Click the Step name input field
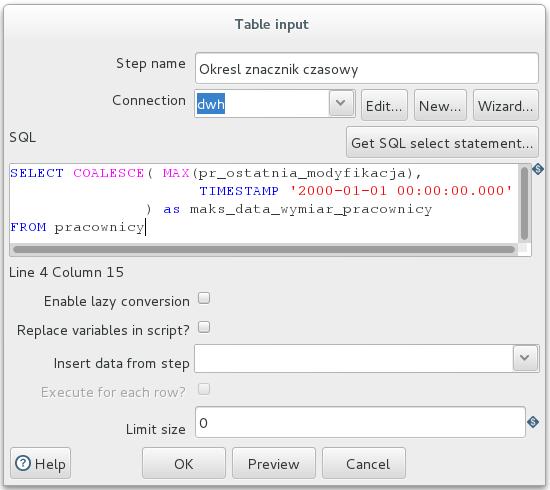The image size is (550, 490). [367, 68]
